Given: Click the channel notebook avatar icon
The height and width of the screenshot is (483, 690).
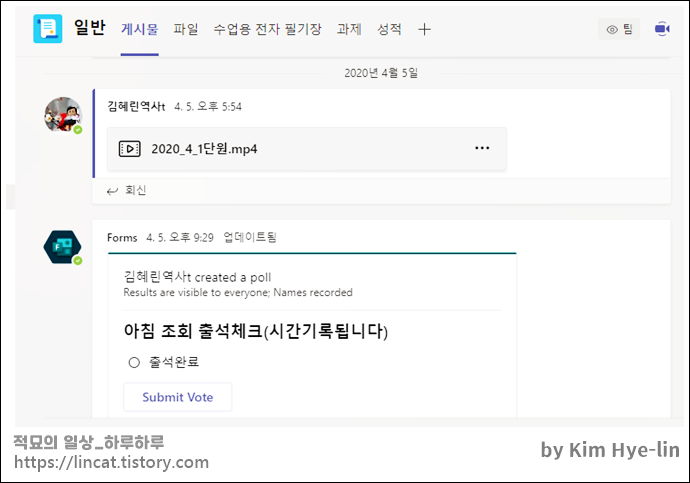Looking at the screenshot, I should click(48, 29).
